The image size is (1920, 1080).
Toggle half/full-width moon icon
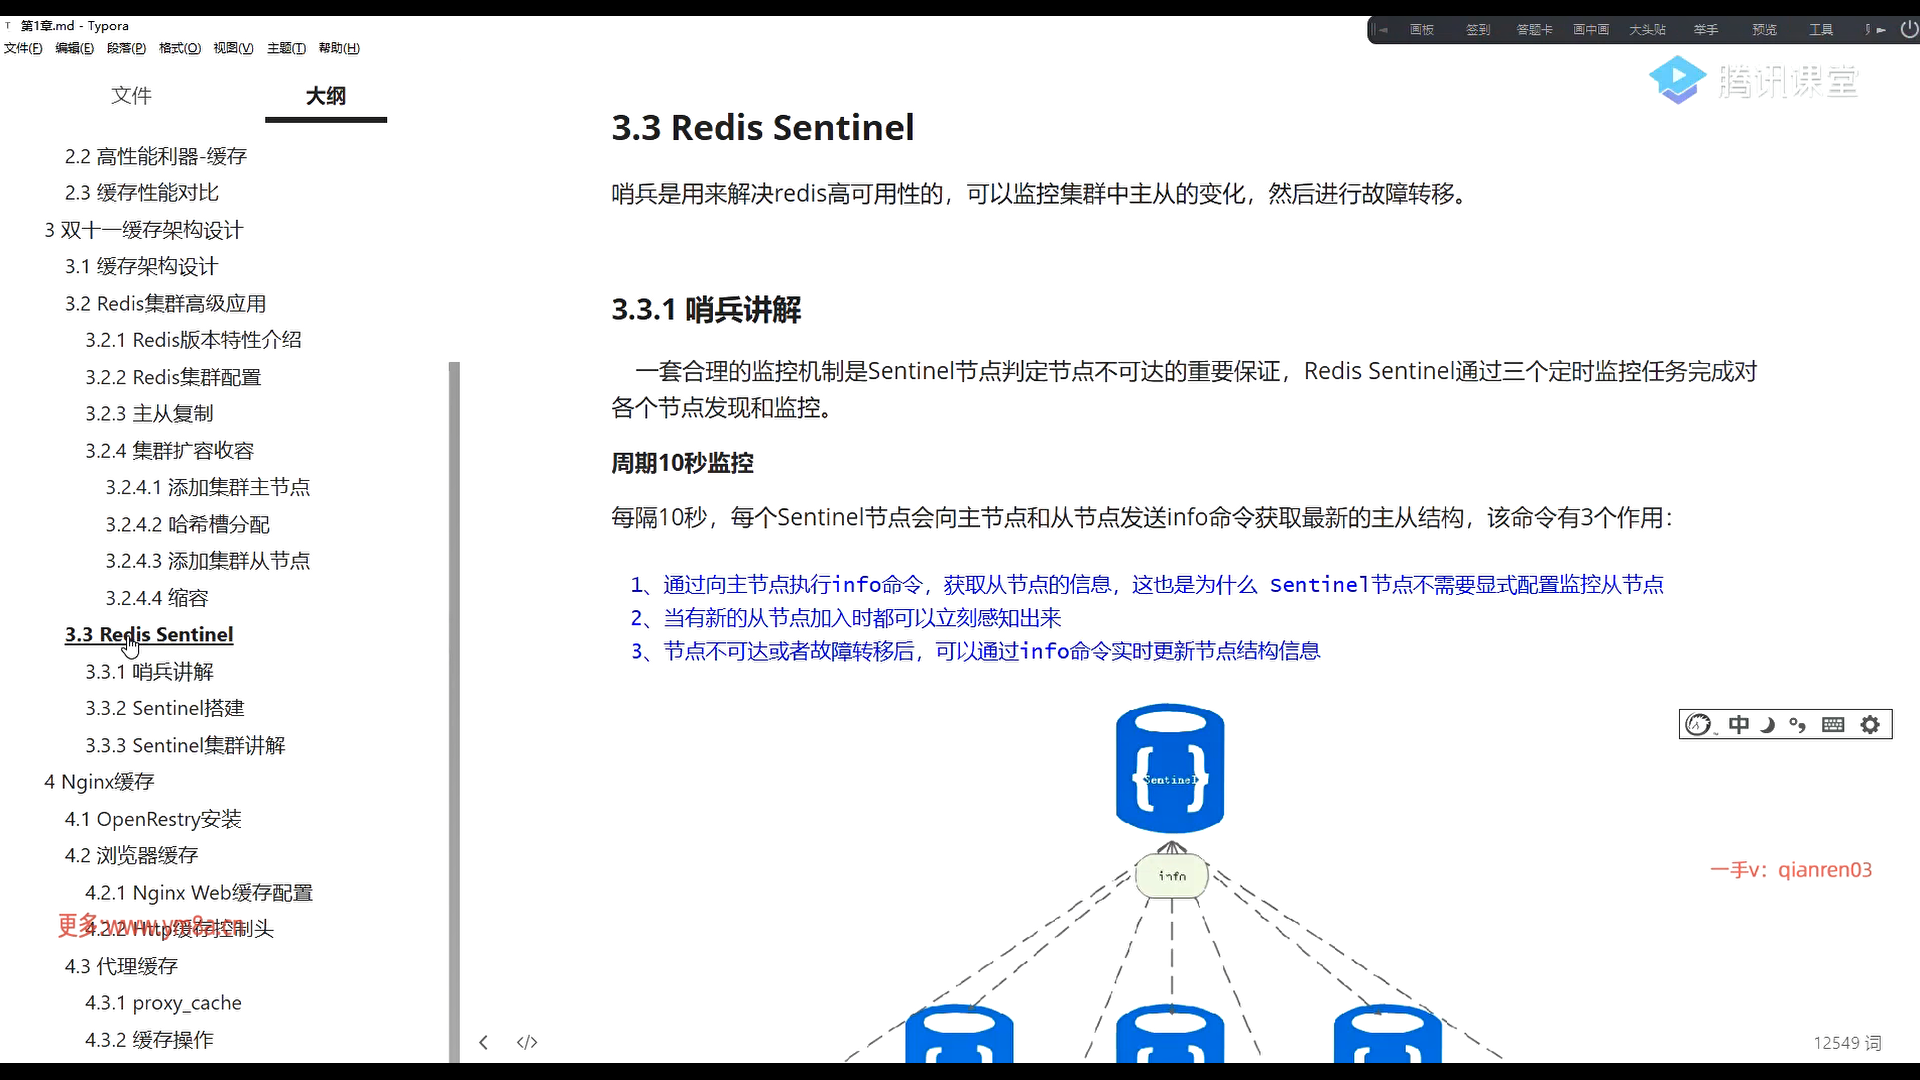point(1767,725)
